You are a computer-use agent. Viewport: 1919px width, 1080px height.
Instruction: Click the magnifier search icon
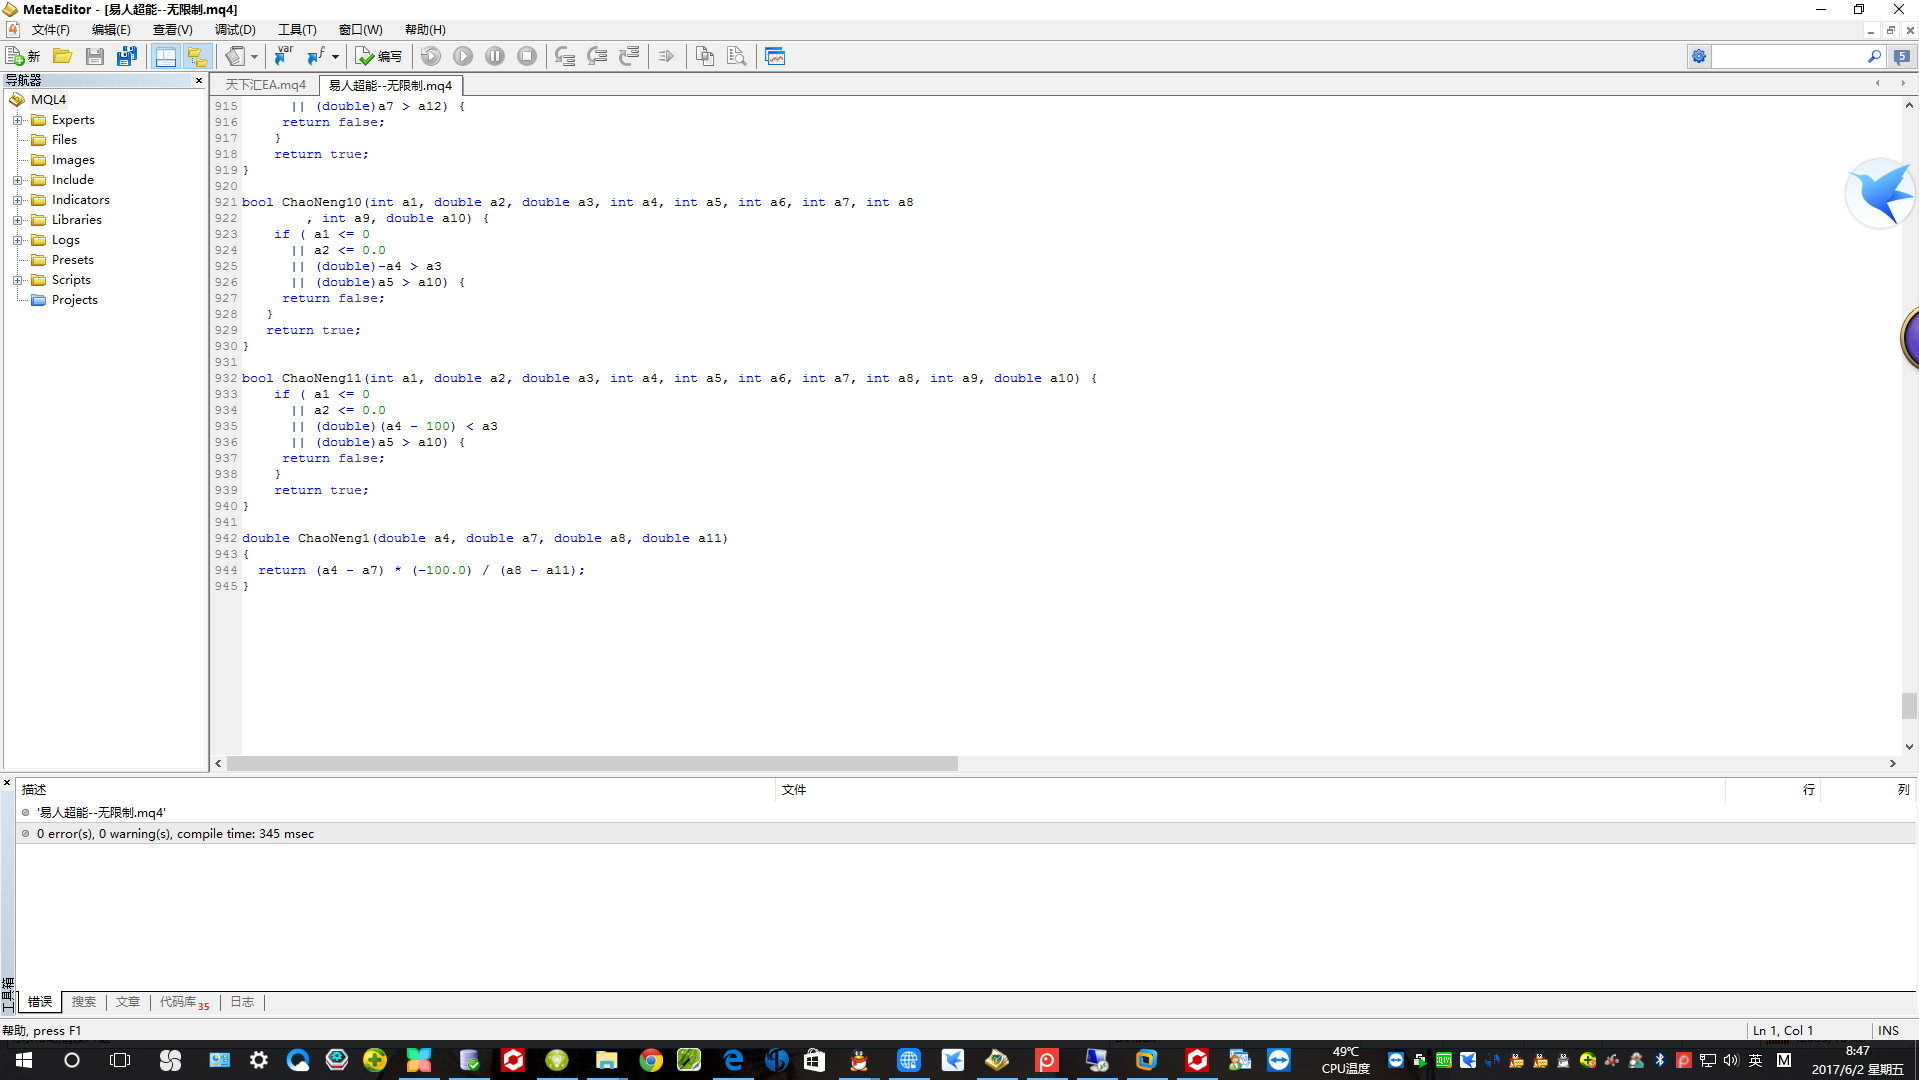pyautogui.click(x=1874, y=56)
